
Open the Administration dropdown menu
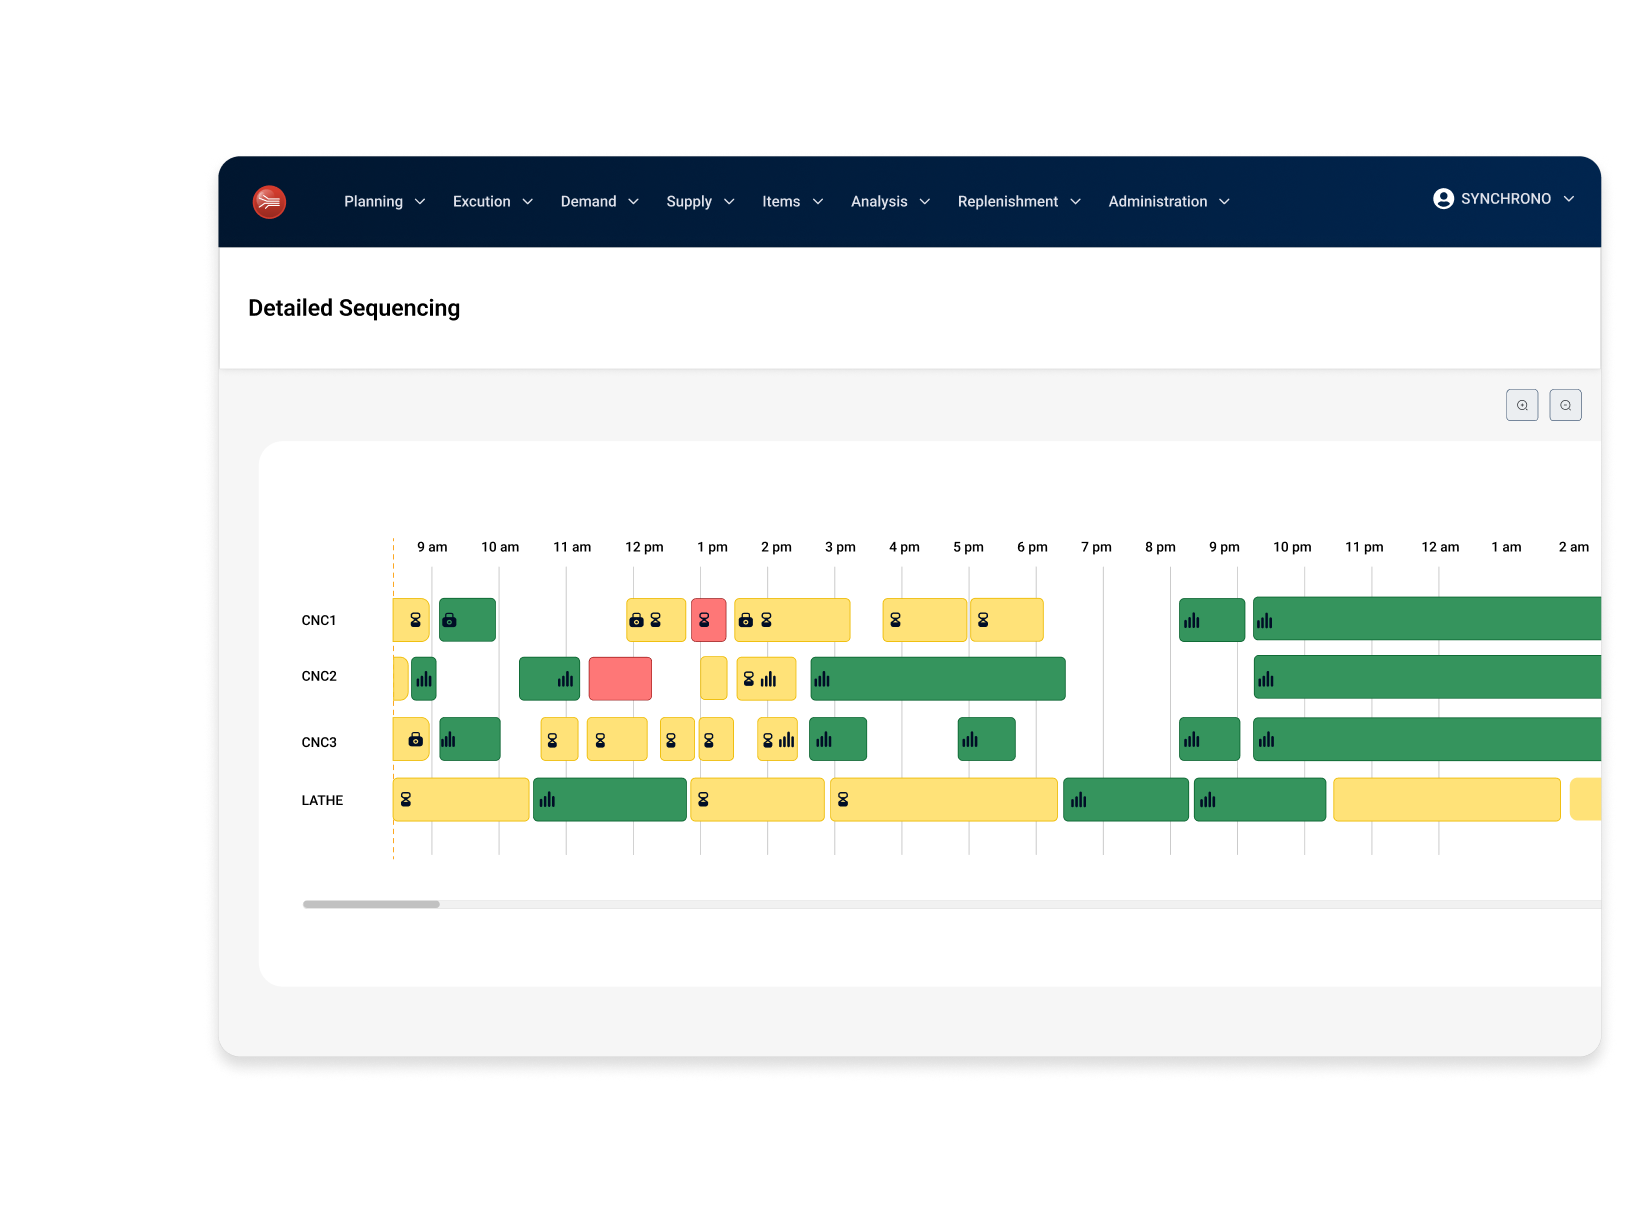coord(1168,202)
